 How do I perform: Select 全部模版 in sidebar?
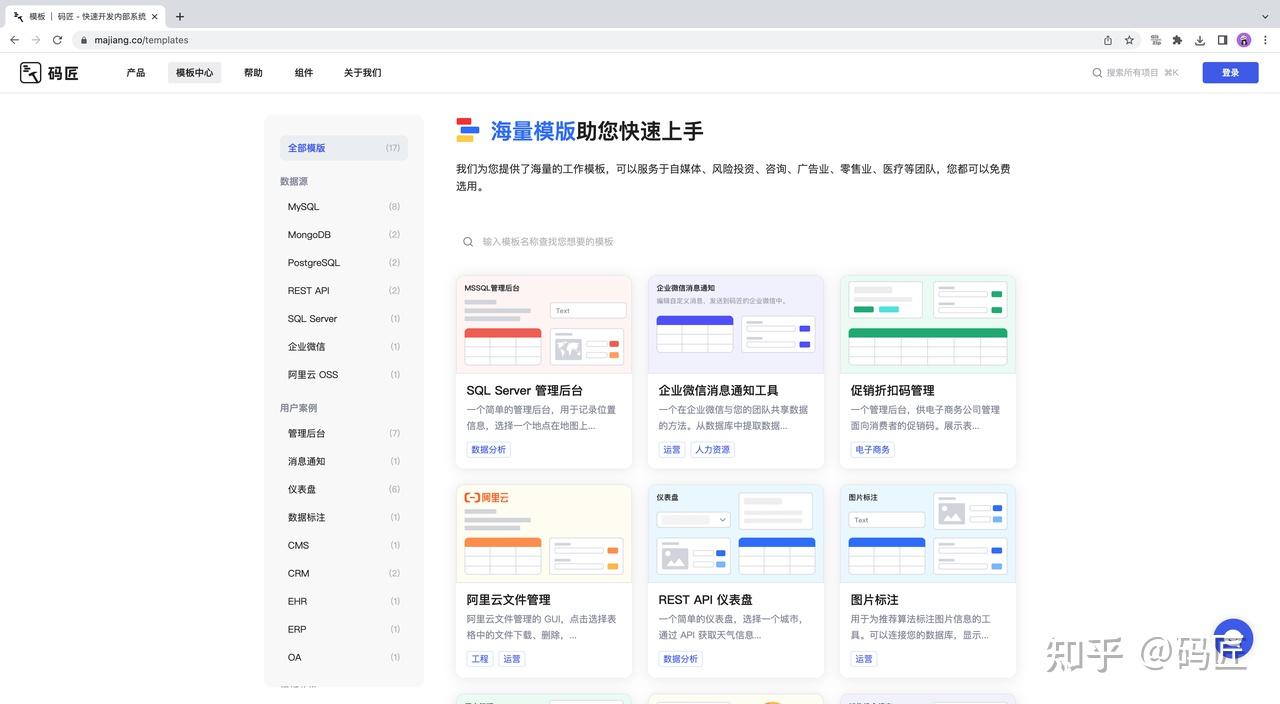click(x=344, y=148)
